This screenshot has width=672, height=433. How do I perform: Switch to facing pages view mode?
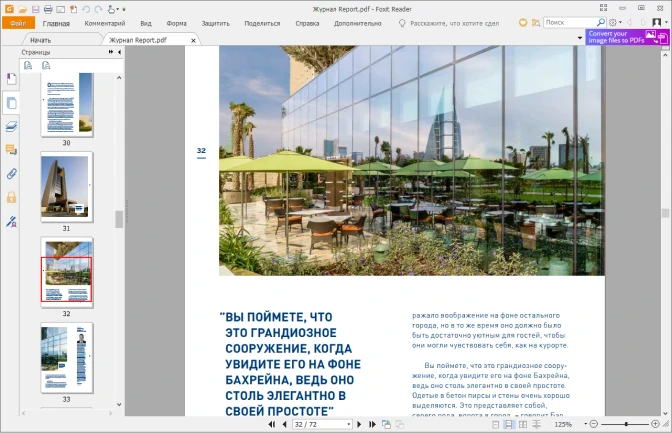tap(523, 424)
